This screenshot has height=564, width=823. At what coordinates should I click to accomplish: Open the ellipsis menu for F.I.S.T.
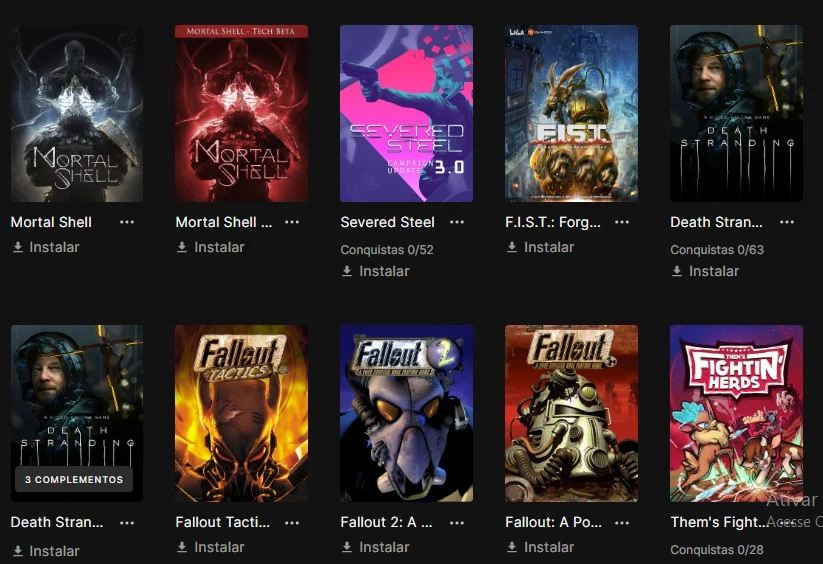[622, 222]
